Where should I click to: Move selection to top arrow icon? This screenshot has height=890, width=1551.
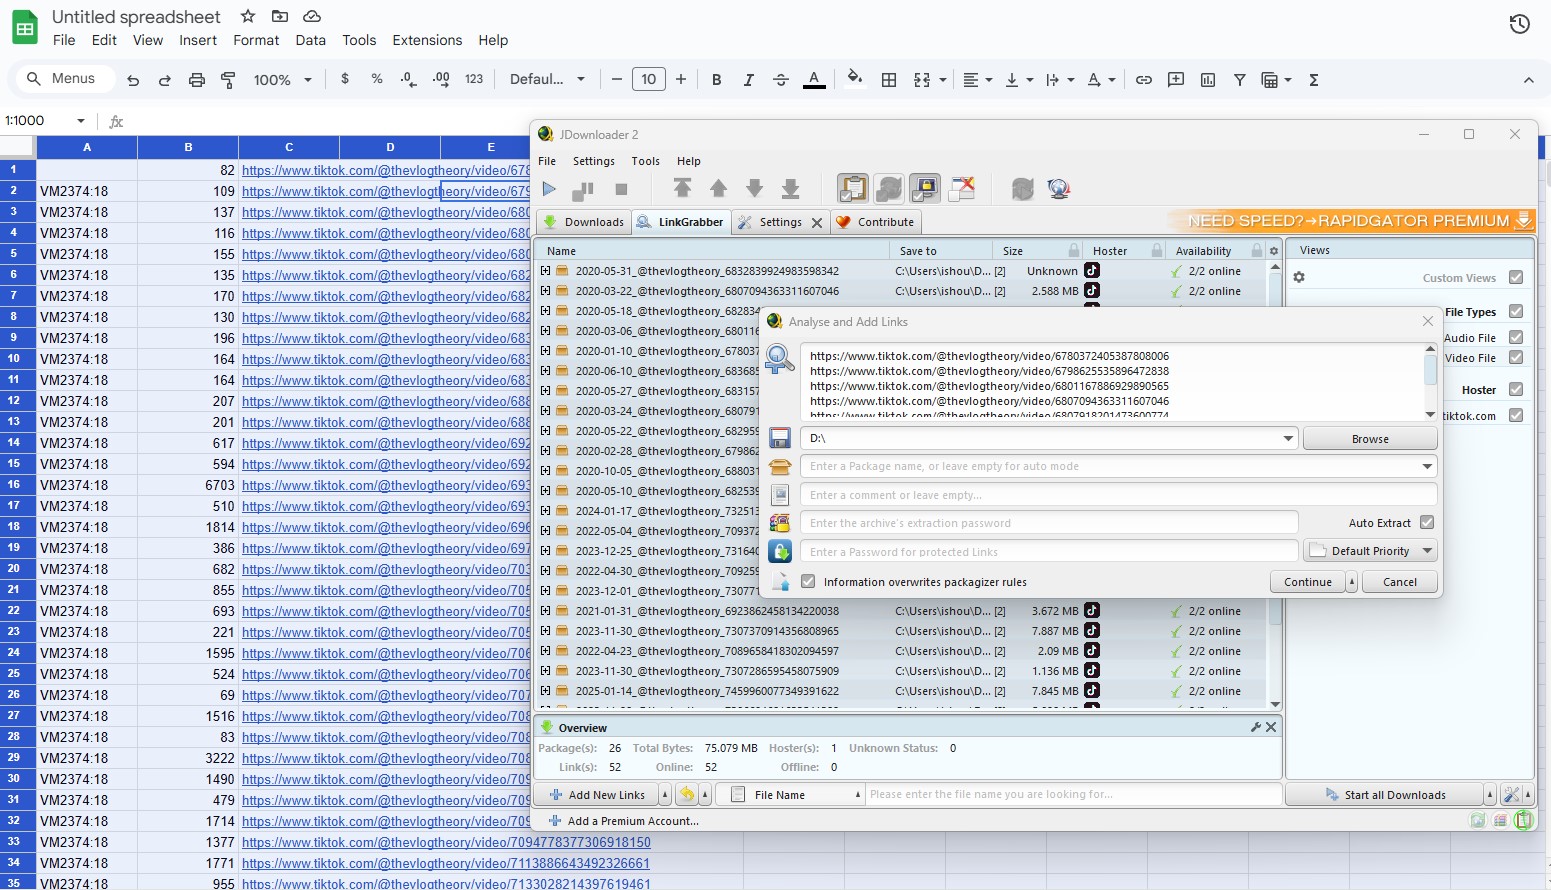pos(682,188)
